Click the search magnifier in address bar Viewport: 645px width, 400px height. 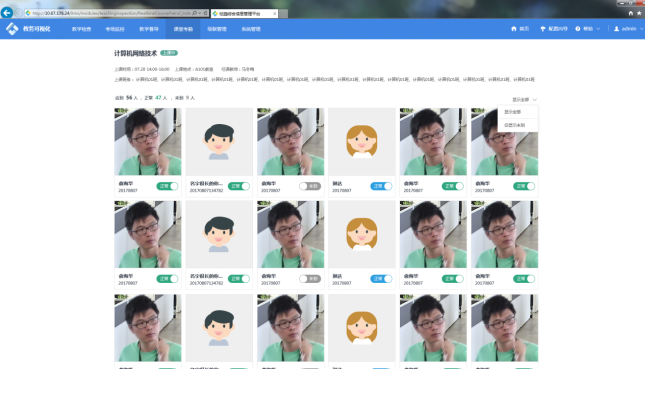pyautogui.click(x=195, y=13)
